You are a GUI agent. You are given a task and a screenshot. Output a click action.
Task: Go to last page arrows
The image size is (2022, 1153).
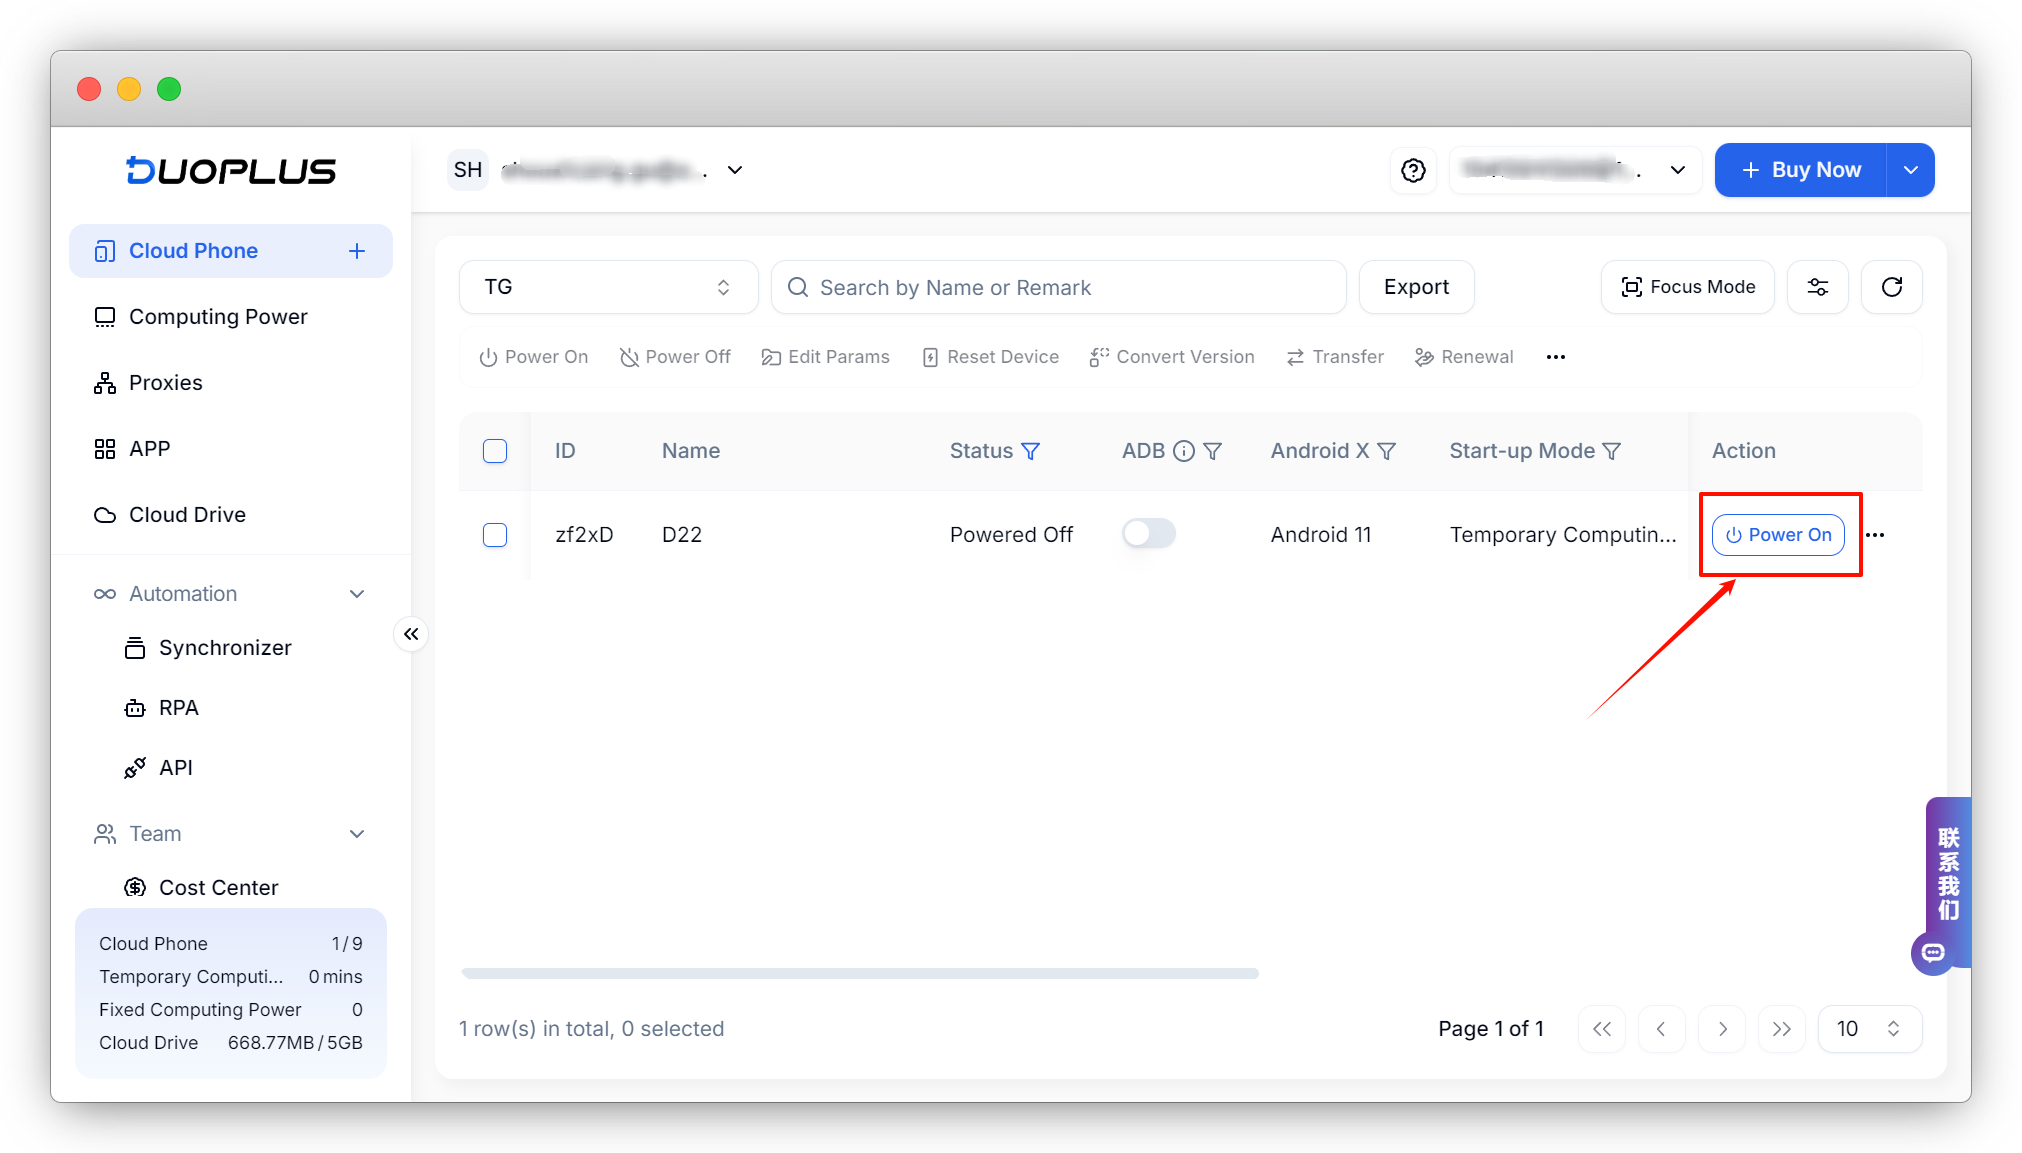point(1781,1029)
